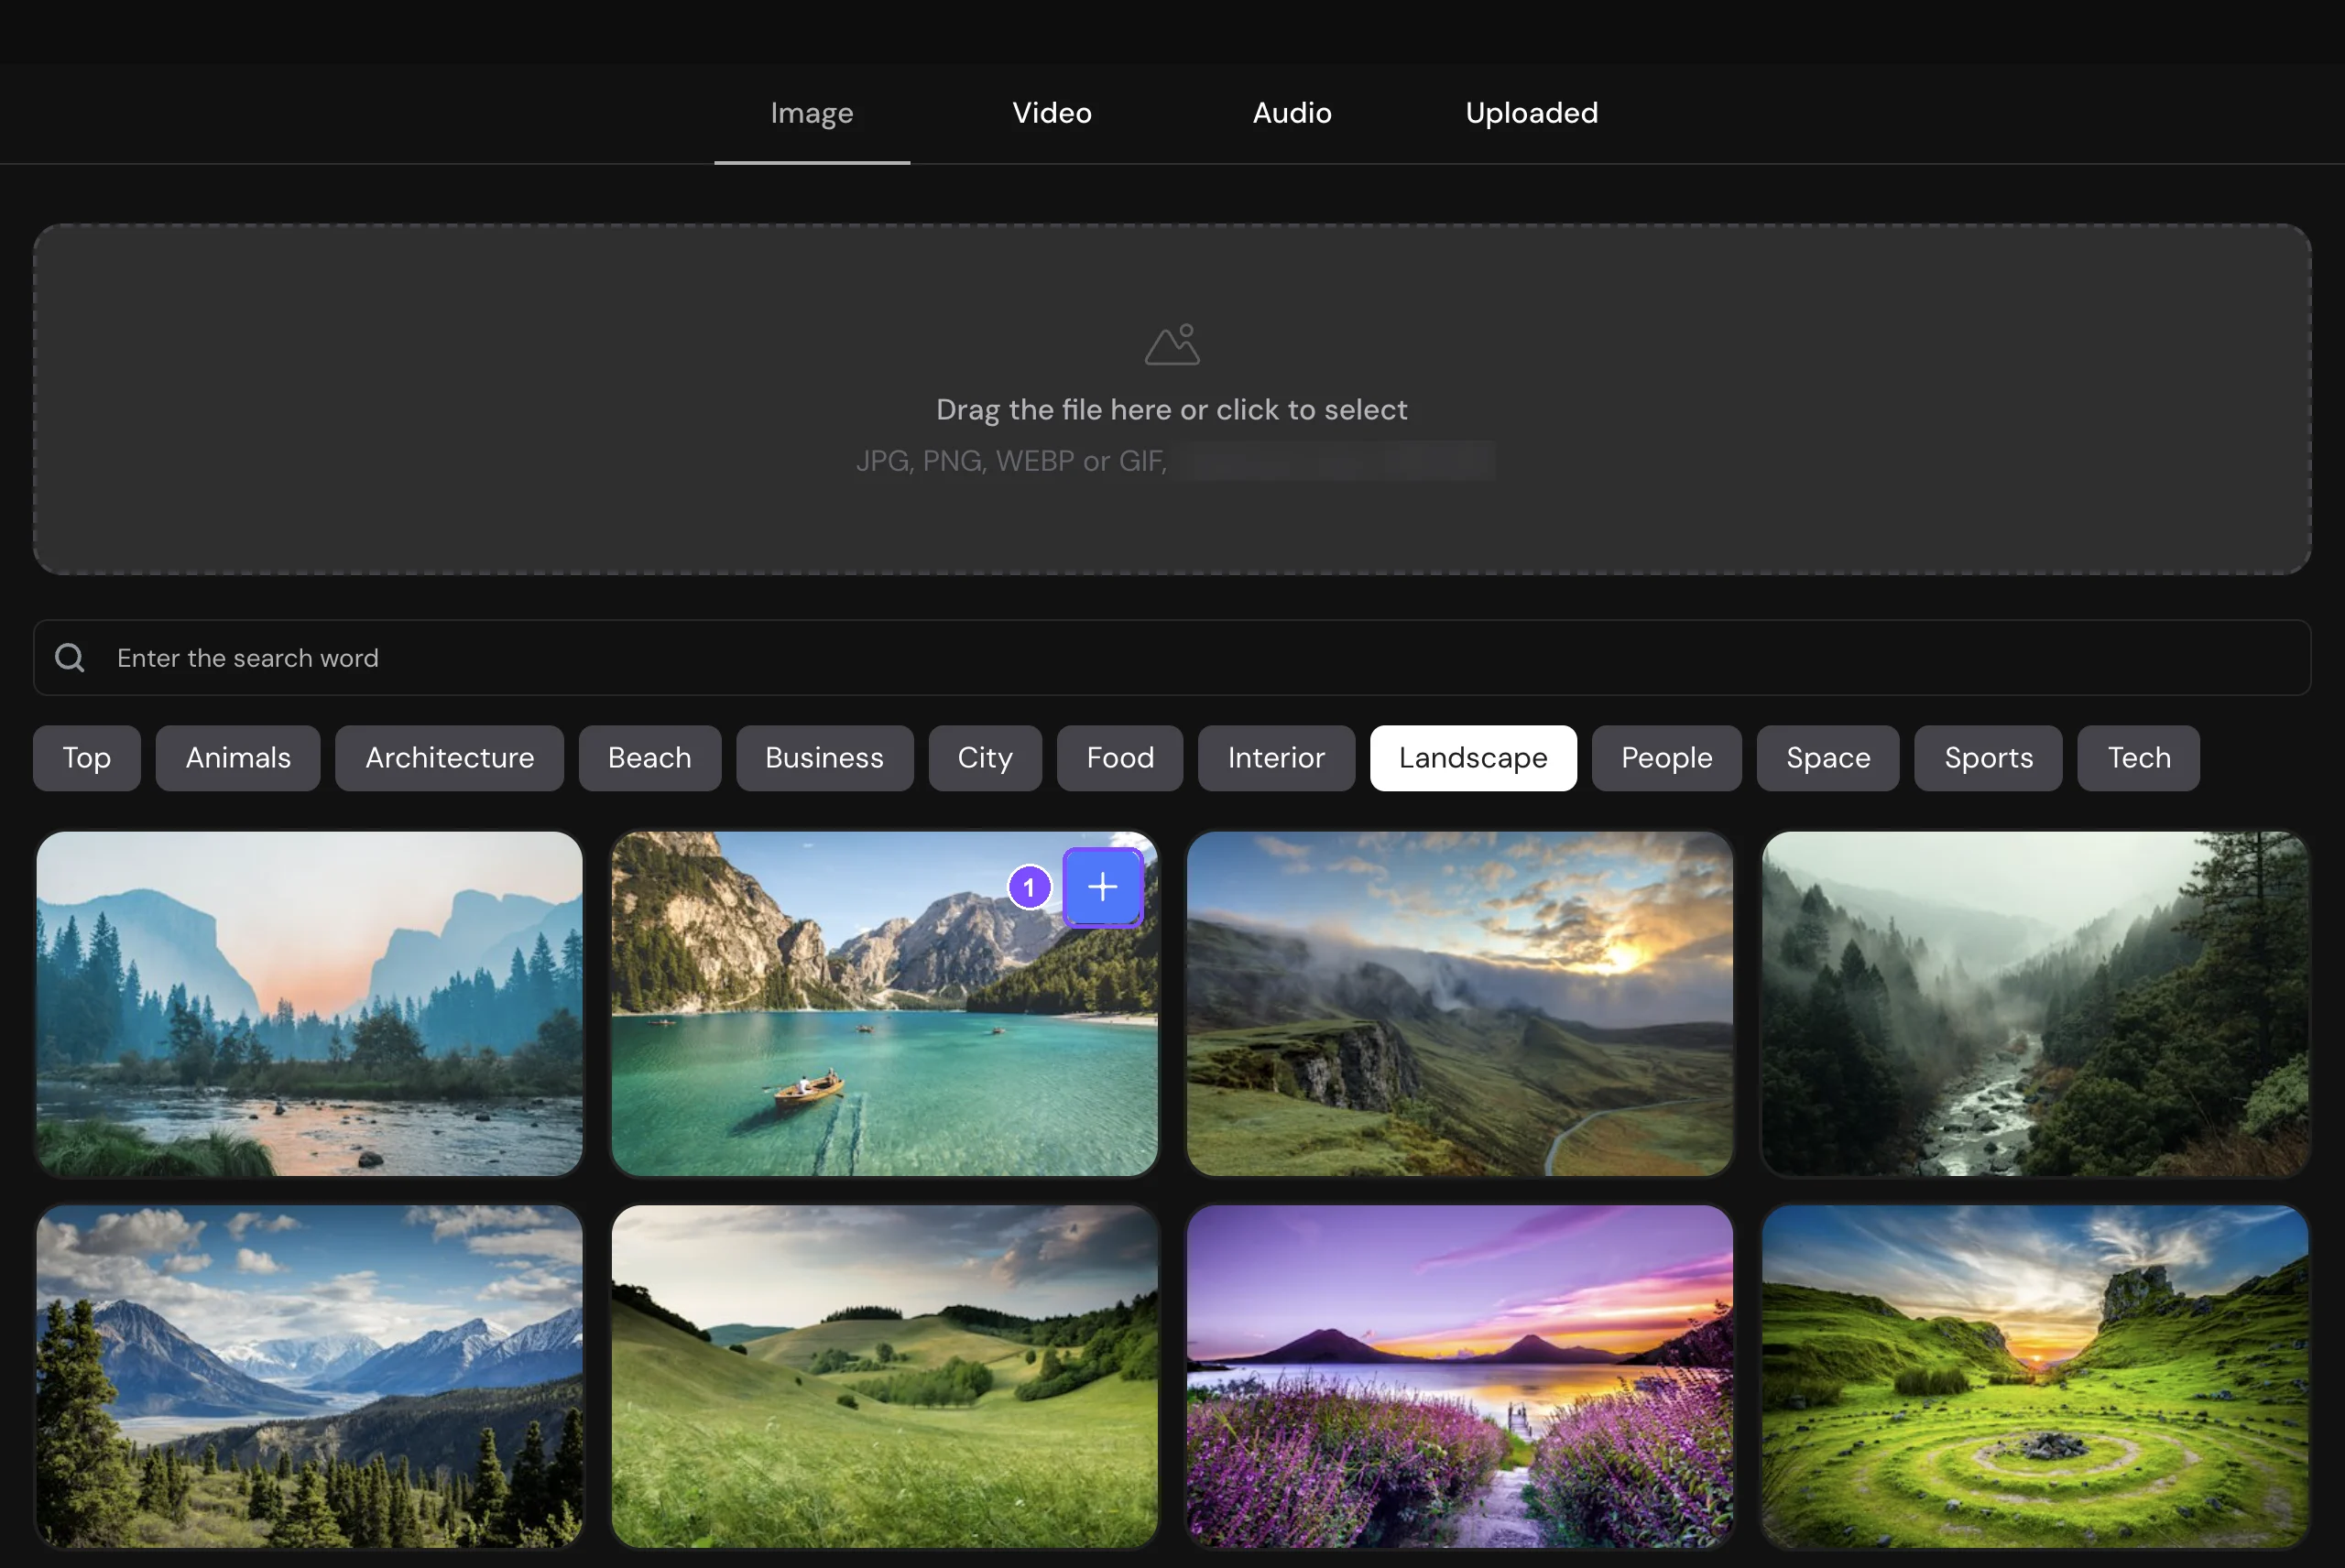This screenshot has width=2345, height=1568.
Task: Choose the foggy forest stream thumbnail
Action: 2035,1004
